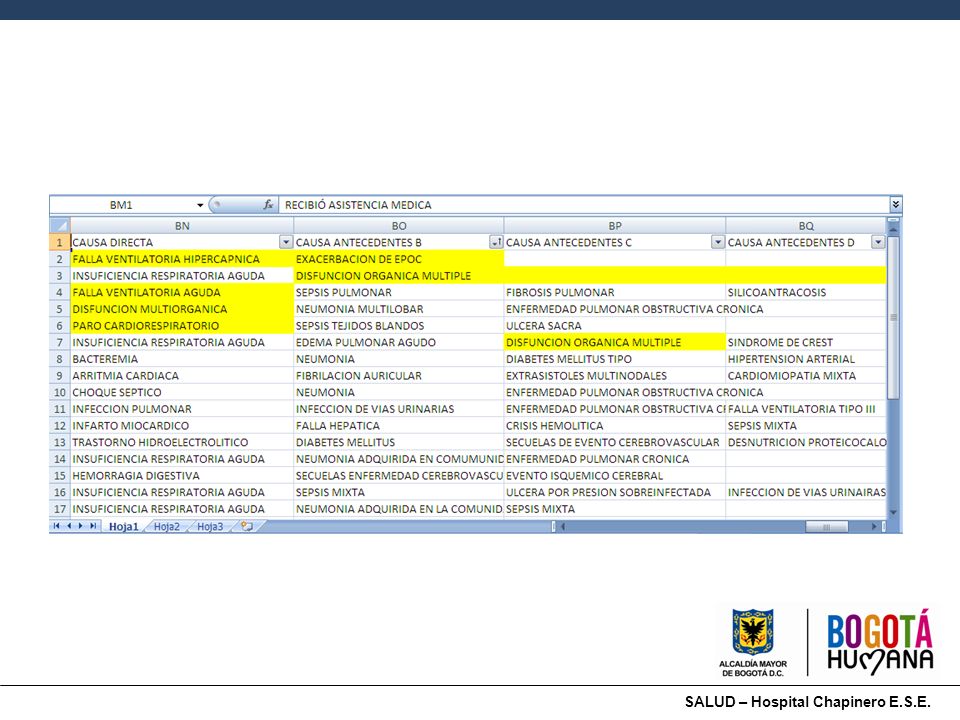Select cell ULCERA SACRA
The image size is (960, 720).
(615, 326)
